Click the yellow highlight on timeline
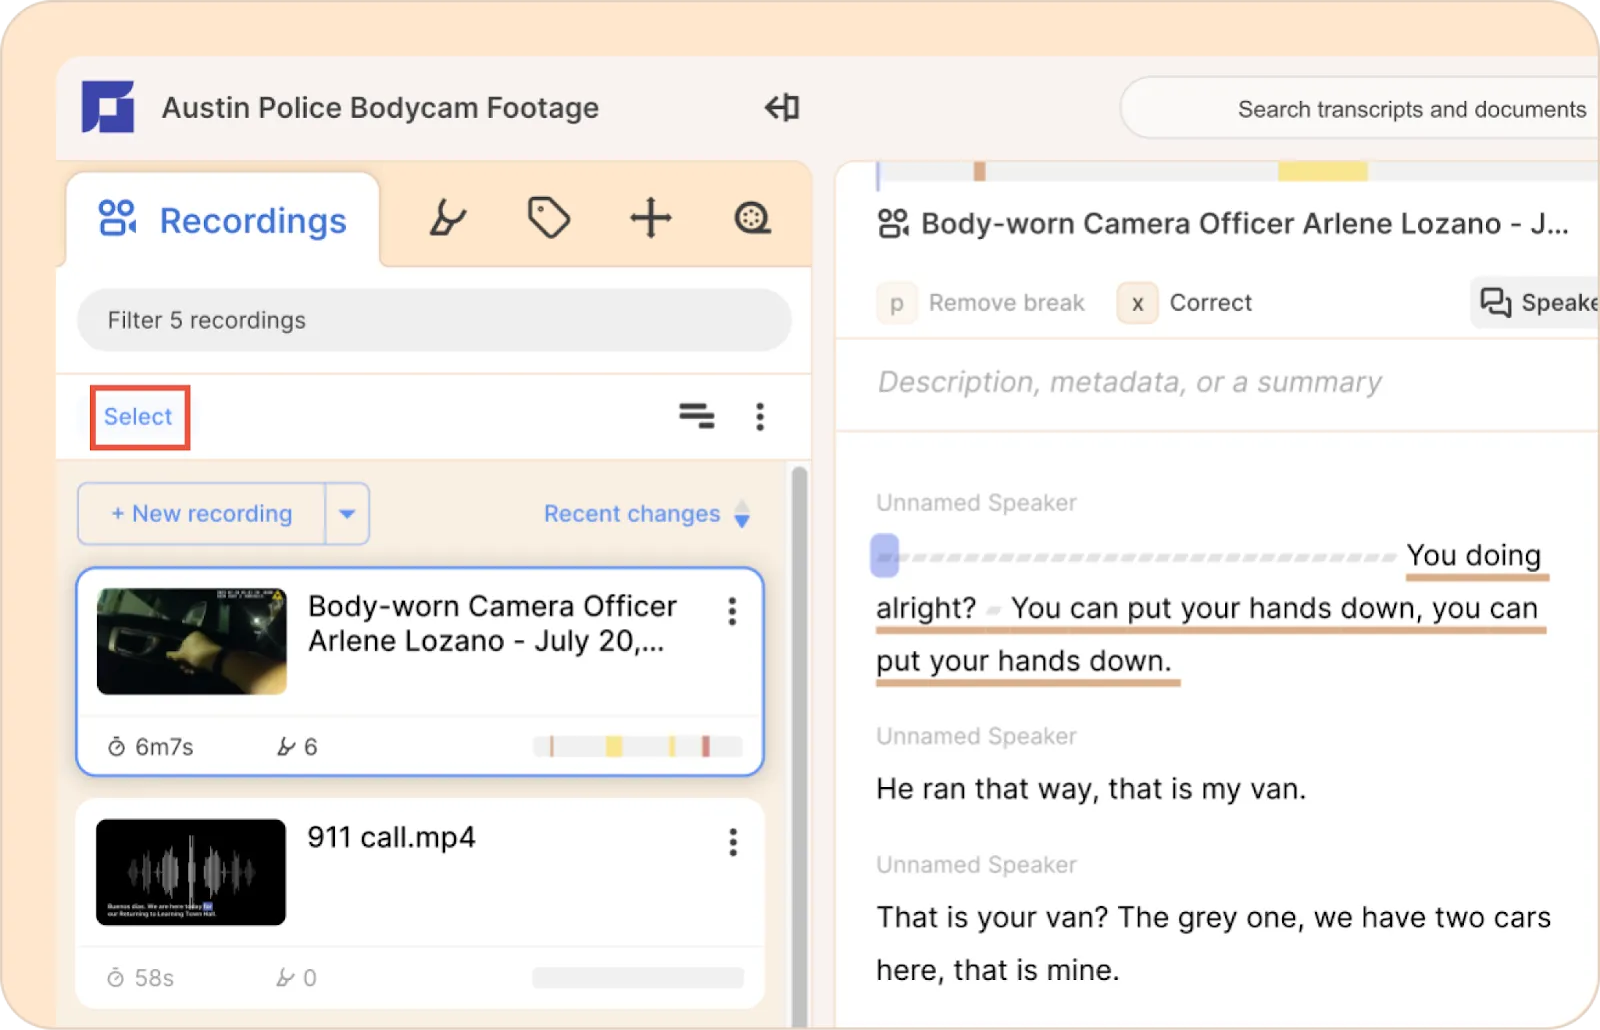This screenshot has width=1600, height=1030. [x=1322, y=172]
